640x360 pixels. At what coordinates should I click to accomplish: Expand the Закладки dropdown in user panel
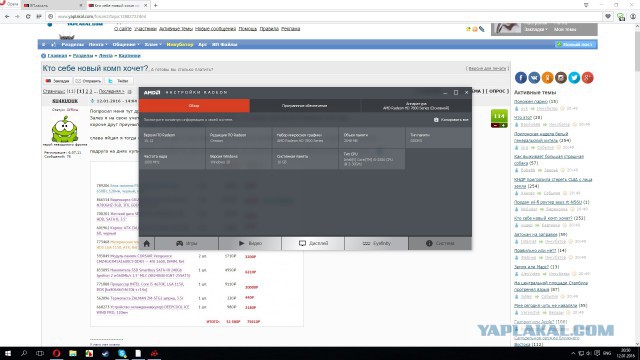536,29
